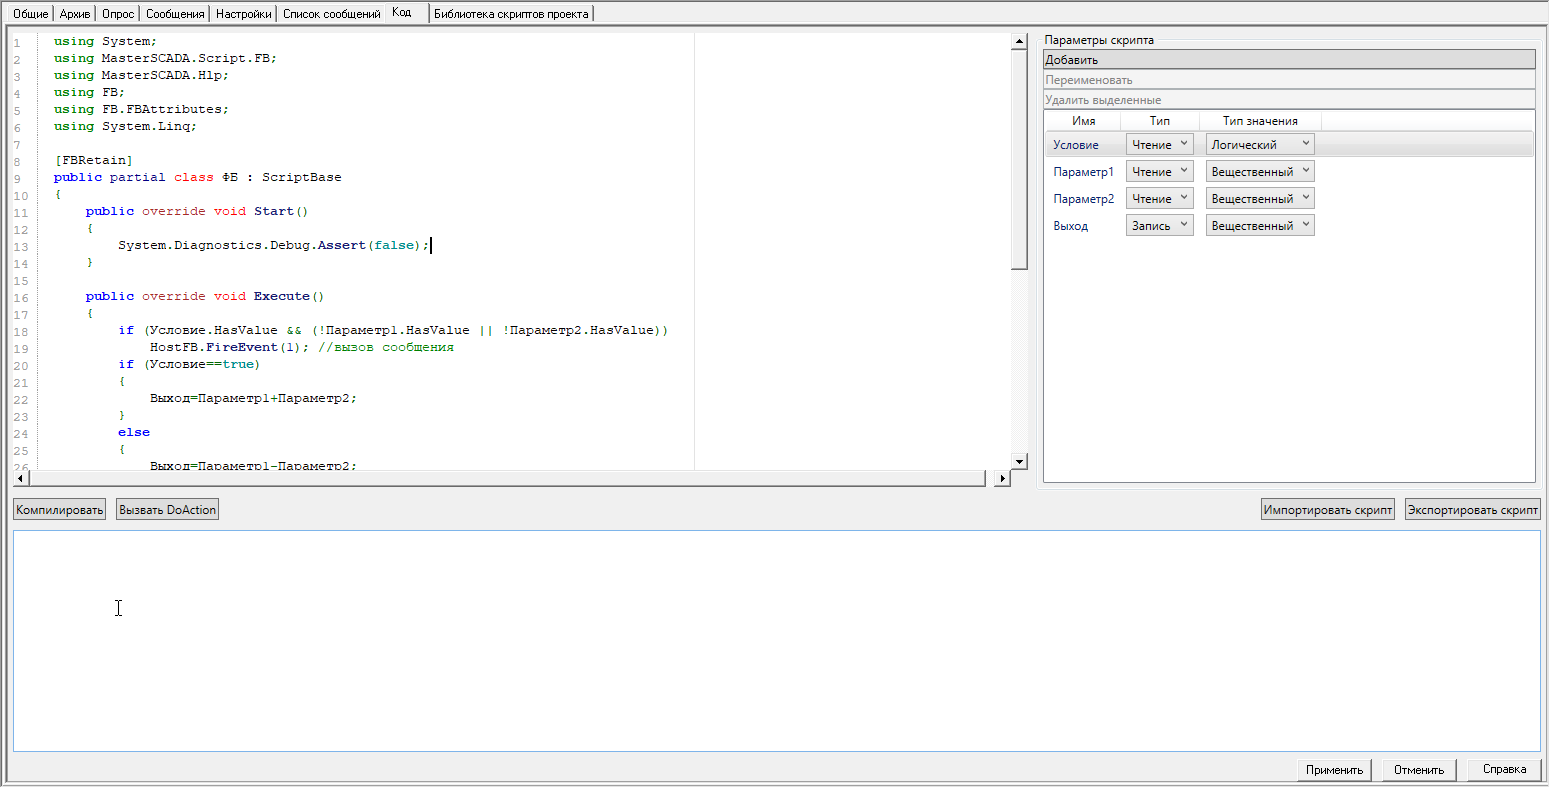Click Добавить to add script parameter
This screenshot has width=1550, height=788.
[x=1289, y=60]
